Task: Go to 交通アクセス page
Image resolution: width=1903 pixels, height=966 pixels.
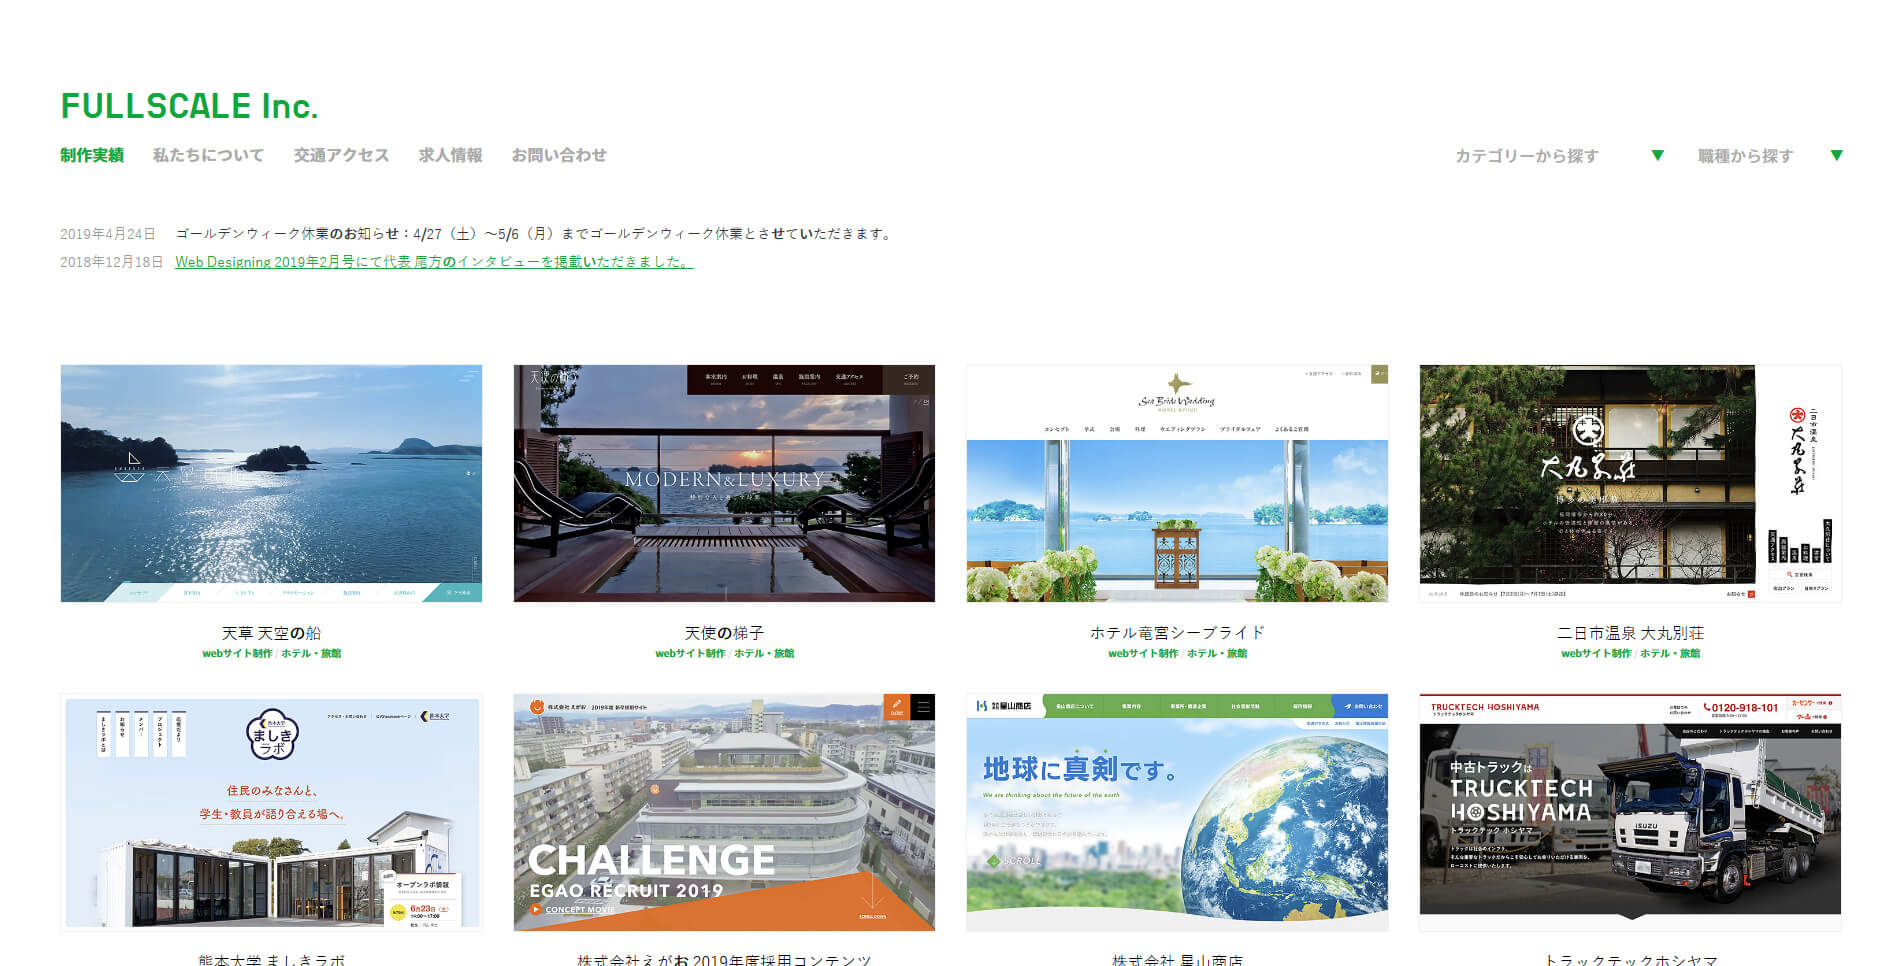Action: tap(341, 155)
